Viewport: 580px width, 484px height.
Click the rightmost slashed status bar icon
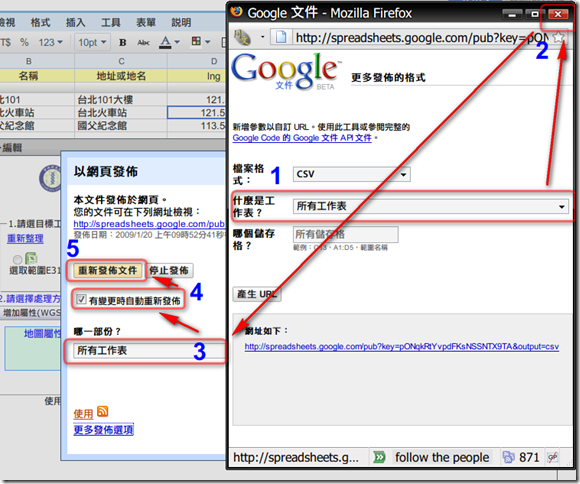553,457
